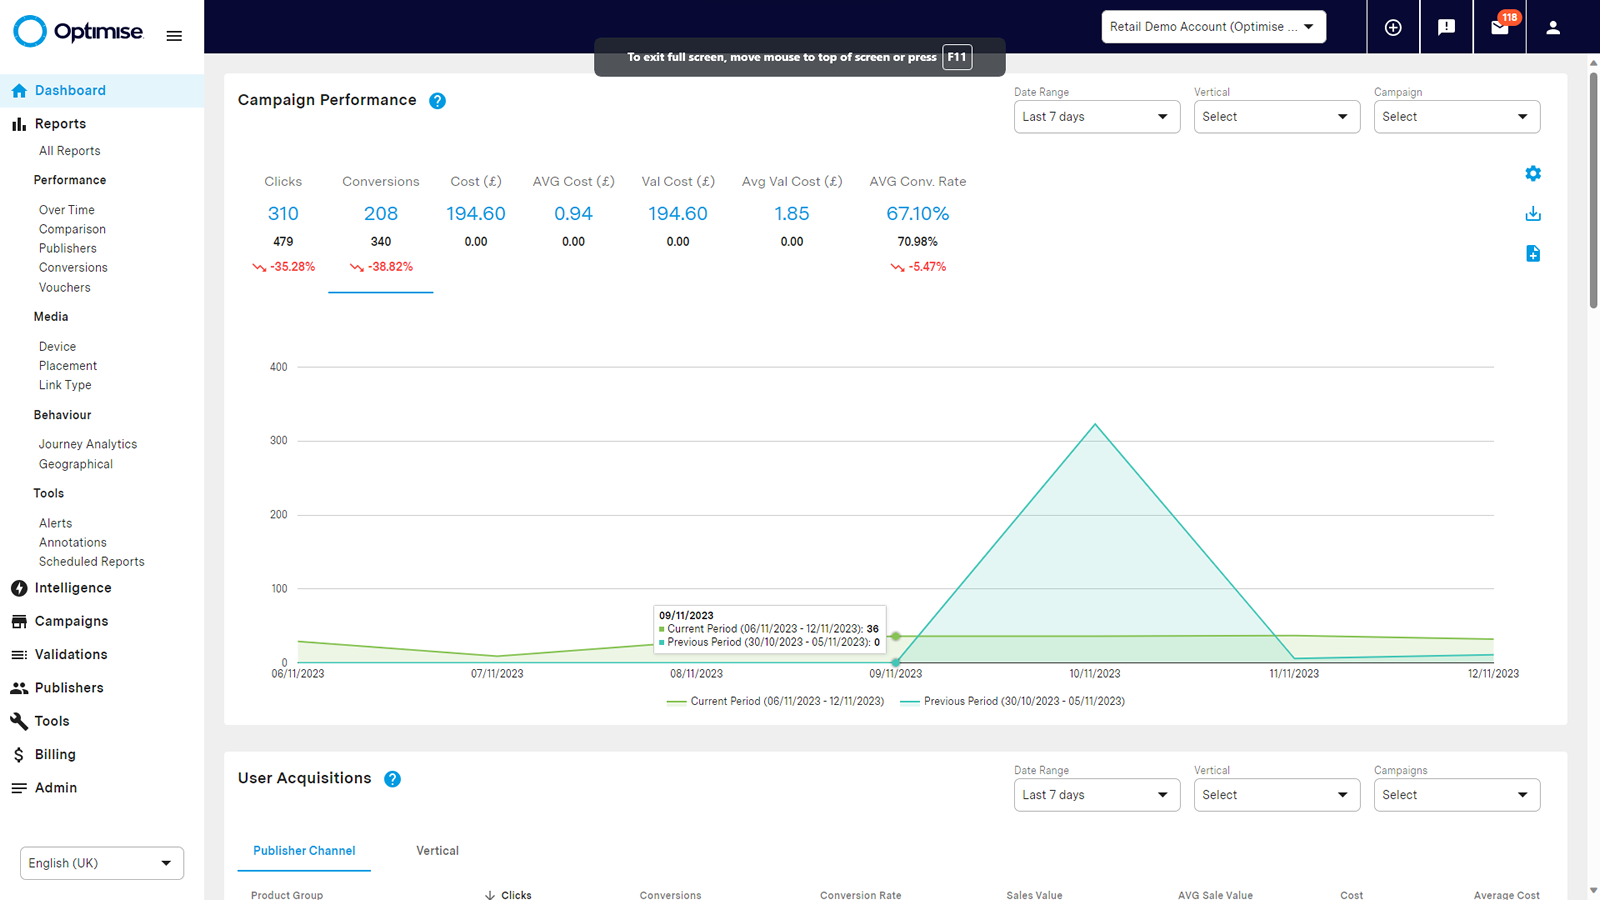Download the Campaign Performance data
This screenshot has width=1600, height=900.
1532,213
